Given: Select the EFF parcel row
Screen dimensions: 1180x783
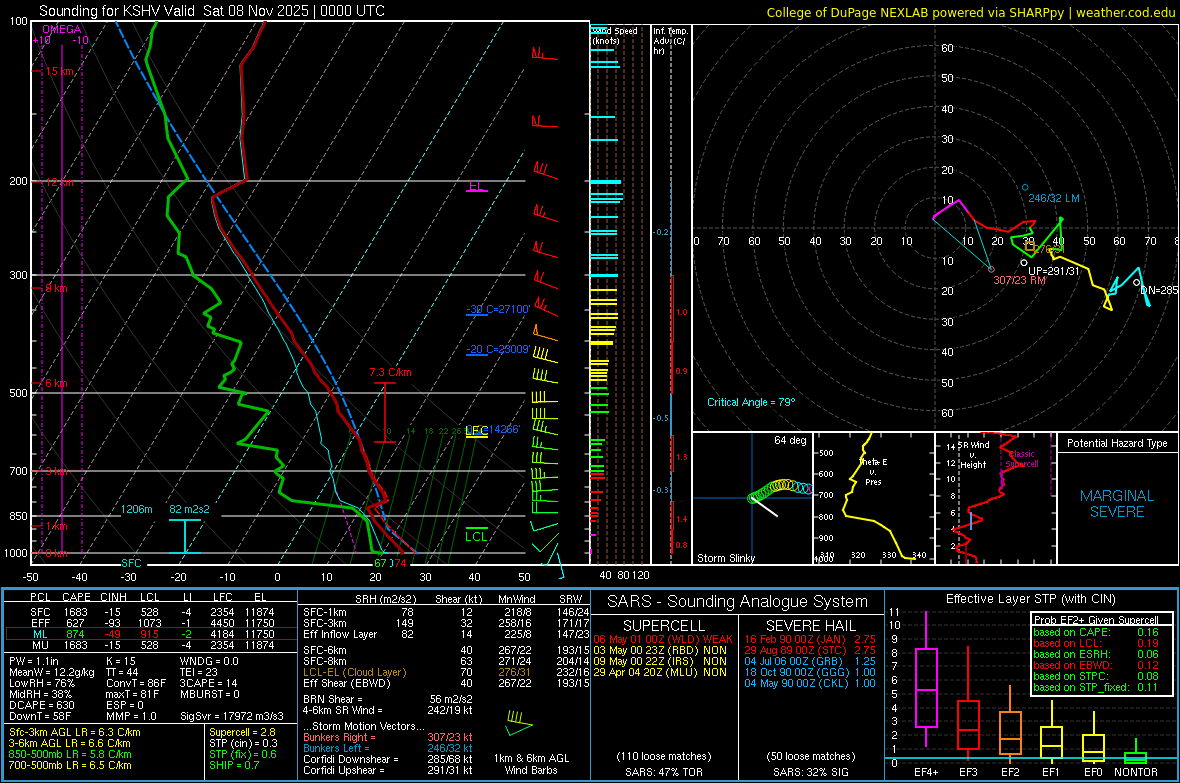Looking at the screenshot, I should tap(151, 623).
